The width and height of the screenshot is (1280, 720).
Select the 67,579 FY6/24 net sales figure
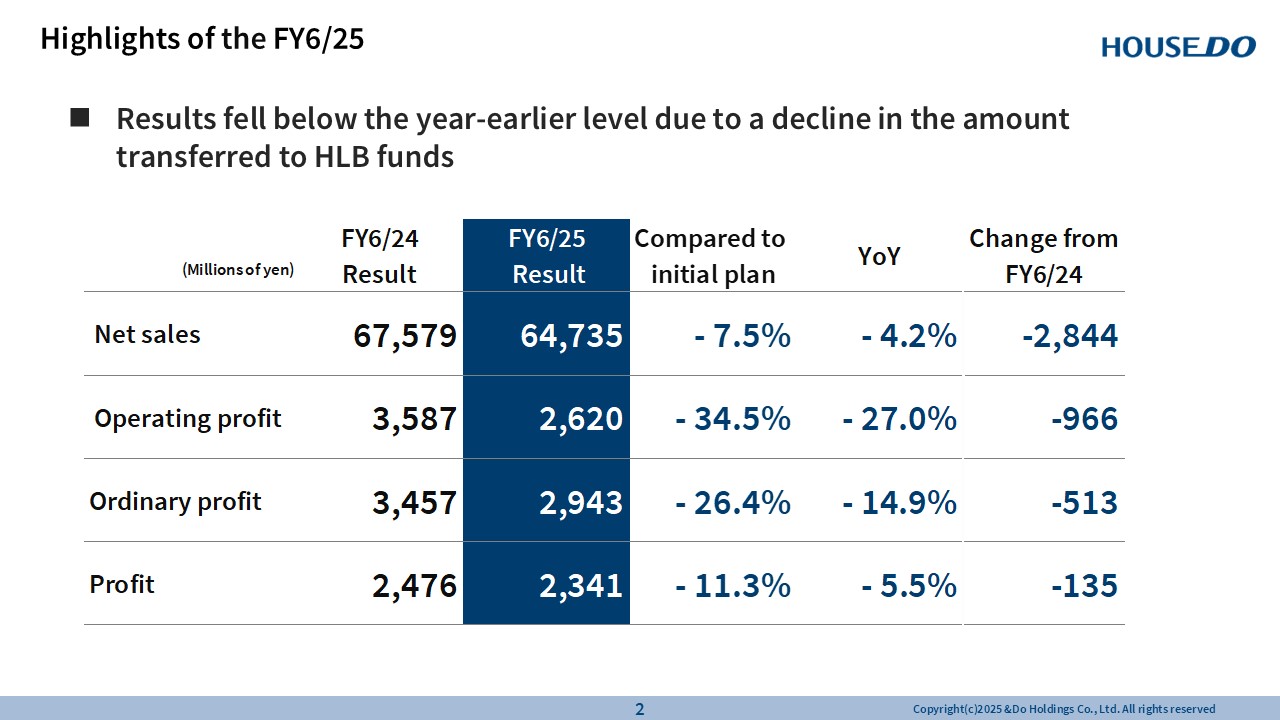pos(404,336)
